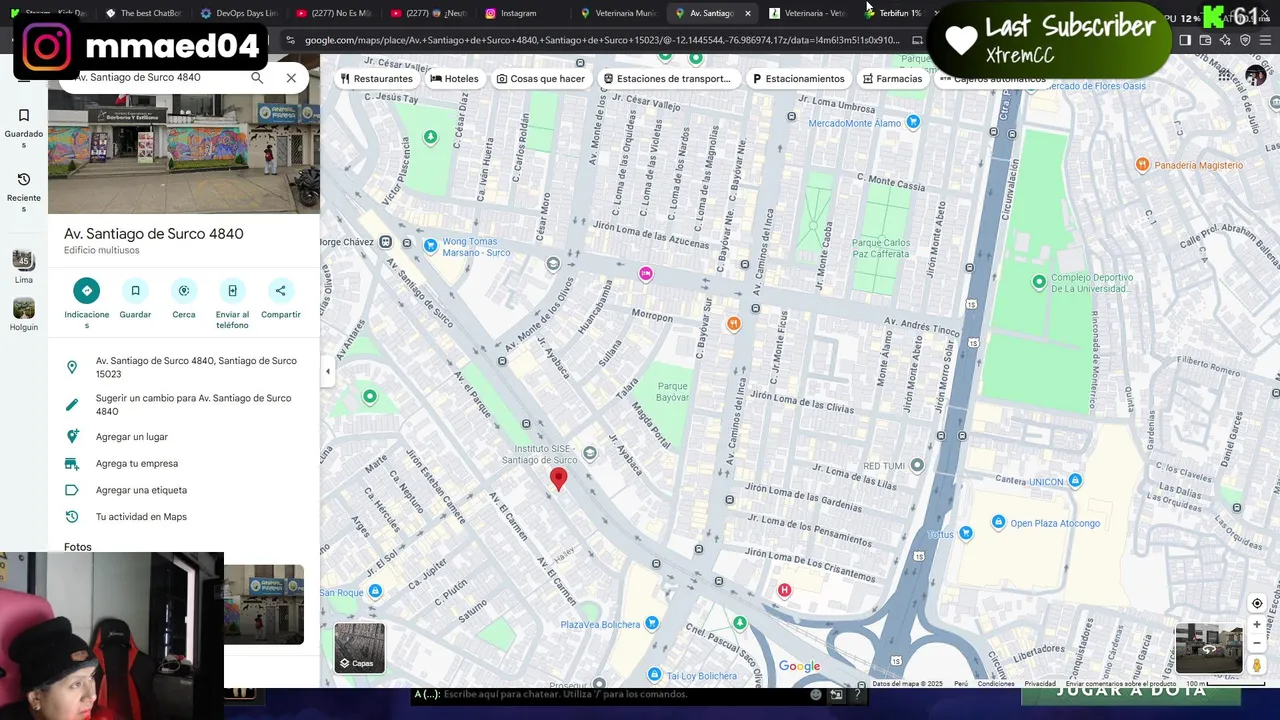Switch to The best ChatBot tab
The width and height of the screenshot is (1280, 720).
click(x=143, y=13)
